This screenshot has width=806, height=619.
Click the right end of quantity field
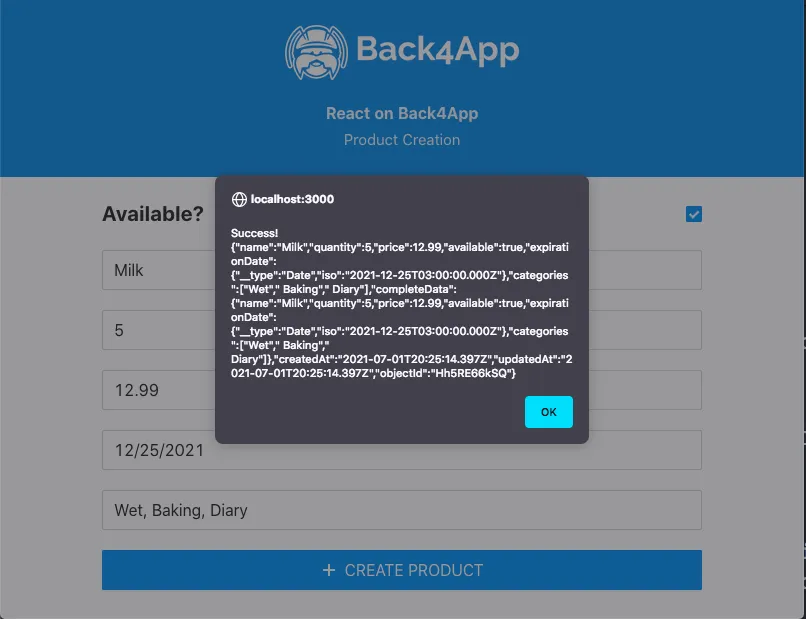click(645, 330)
